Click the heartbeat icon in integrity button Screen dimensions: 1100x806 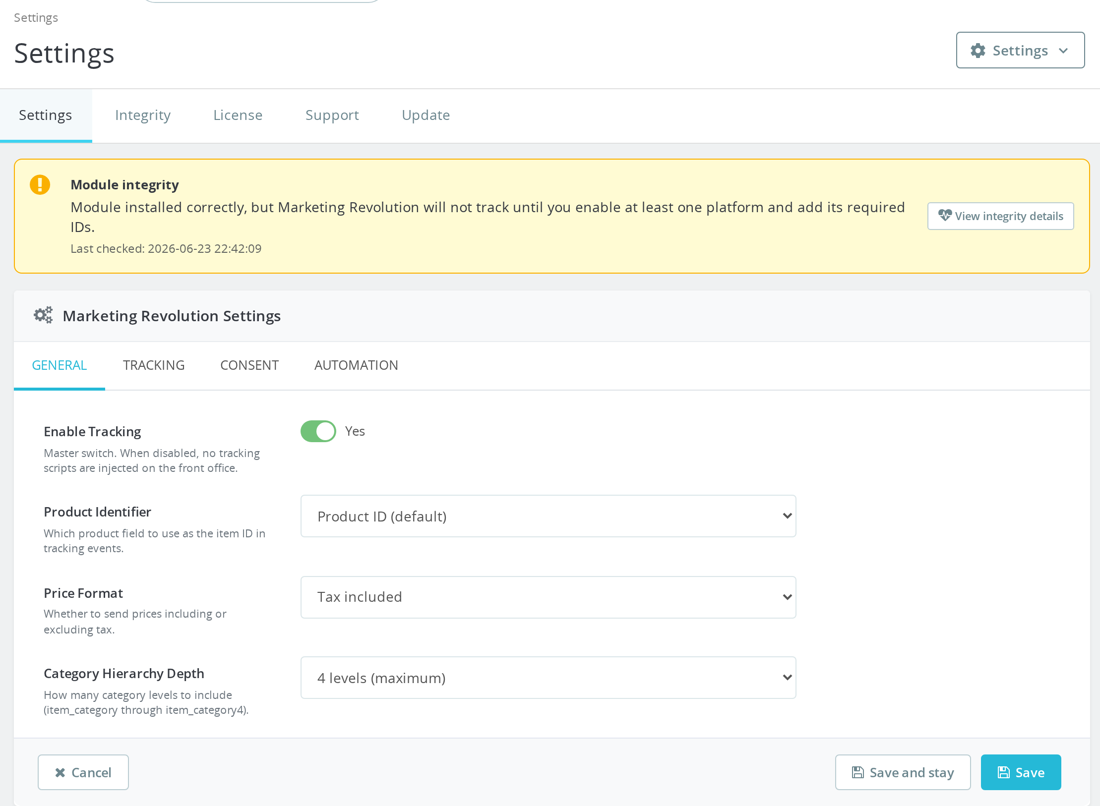tap(945, 215)
